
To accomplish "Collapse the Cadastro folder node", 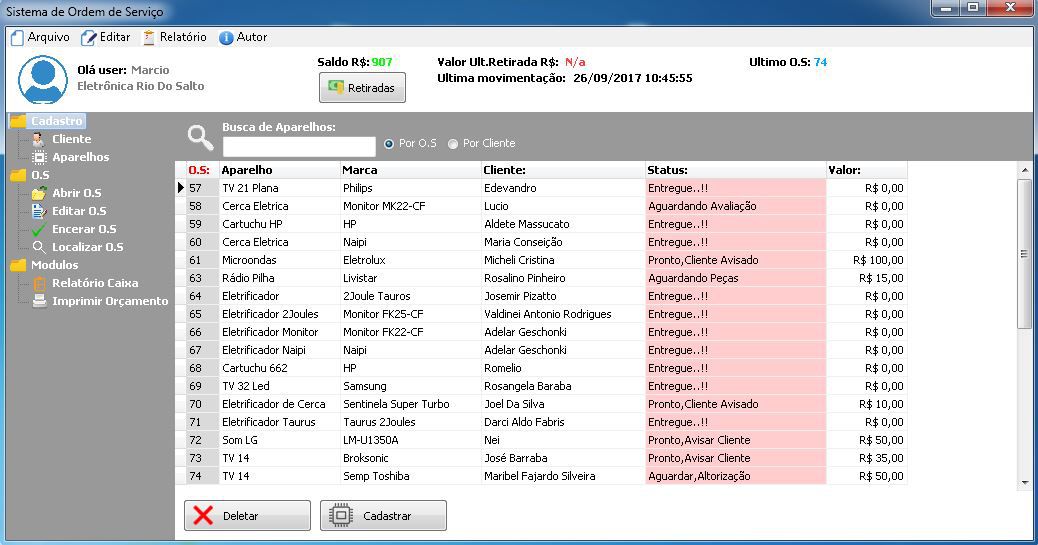I will pyautogui.click(x=18, y=121).
